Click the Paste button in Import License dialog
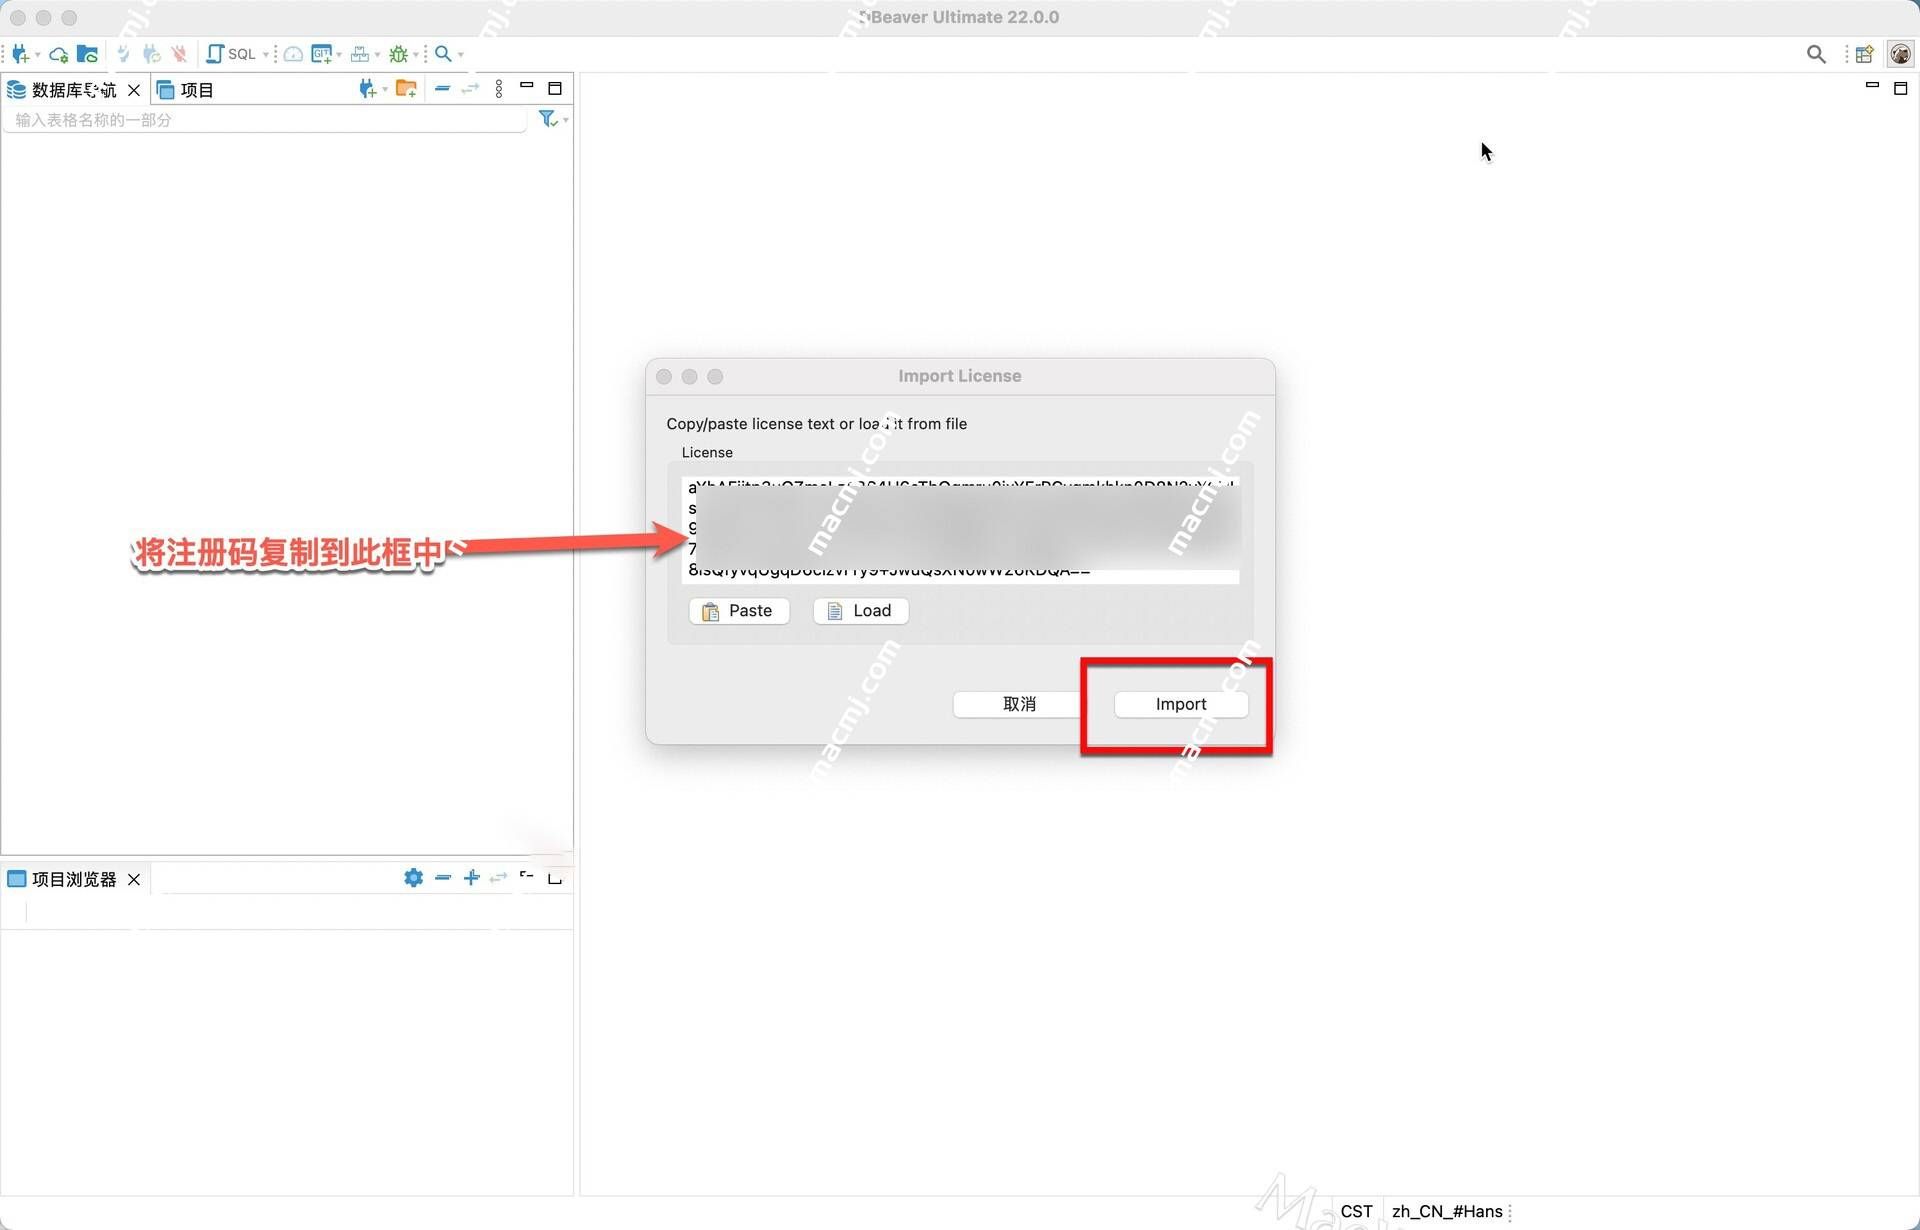 click(739, 611)
